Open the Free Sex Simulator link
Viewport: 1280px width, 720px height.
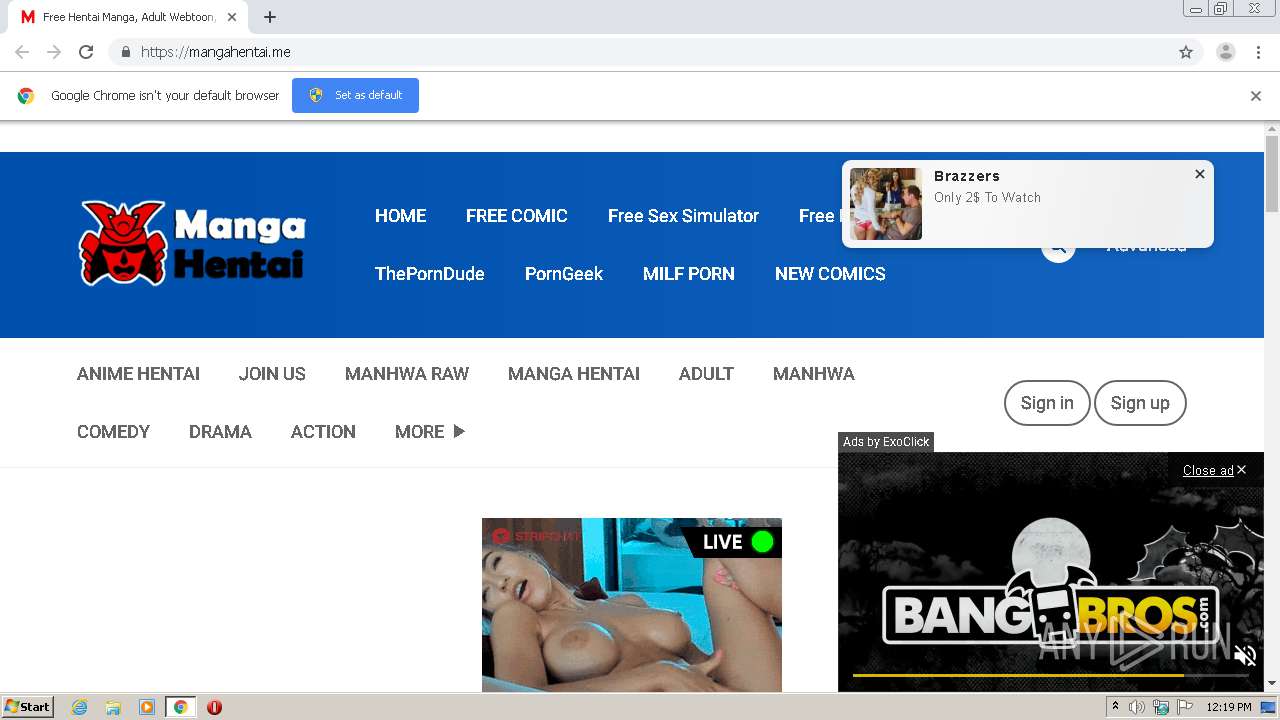(683, 216)
